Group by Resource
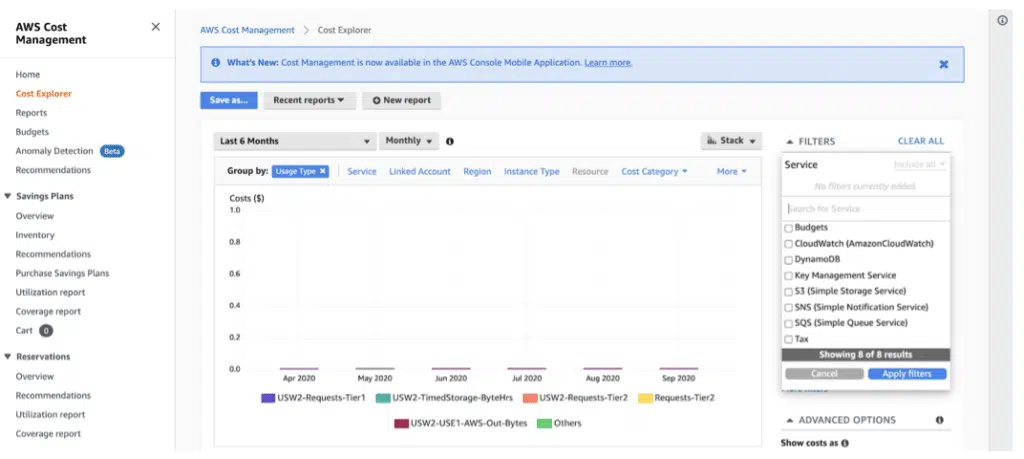This screenshot has height=459, width=1024. 590,171
